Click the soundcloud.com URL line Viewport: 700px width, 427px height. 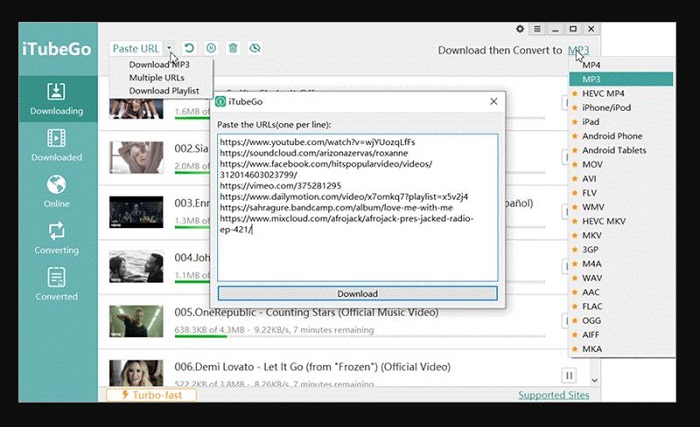tap(314, 153)
